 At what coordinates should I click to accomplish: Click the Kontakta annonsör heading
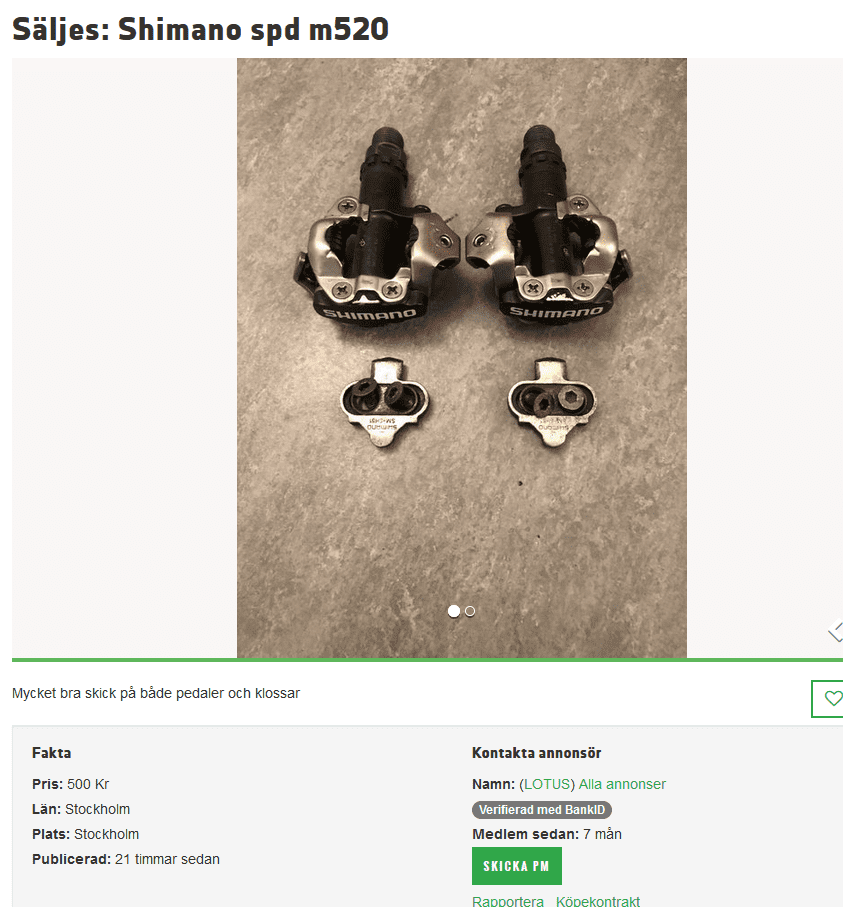(536, 753)
